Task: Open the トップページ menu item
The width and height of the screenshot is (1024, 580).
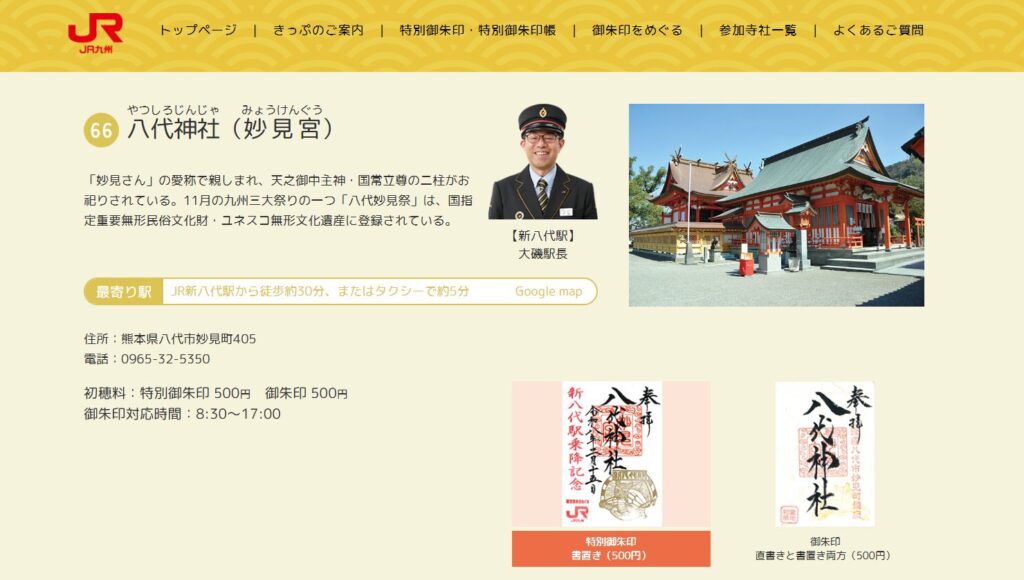Action: [x=198, y=30]
